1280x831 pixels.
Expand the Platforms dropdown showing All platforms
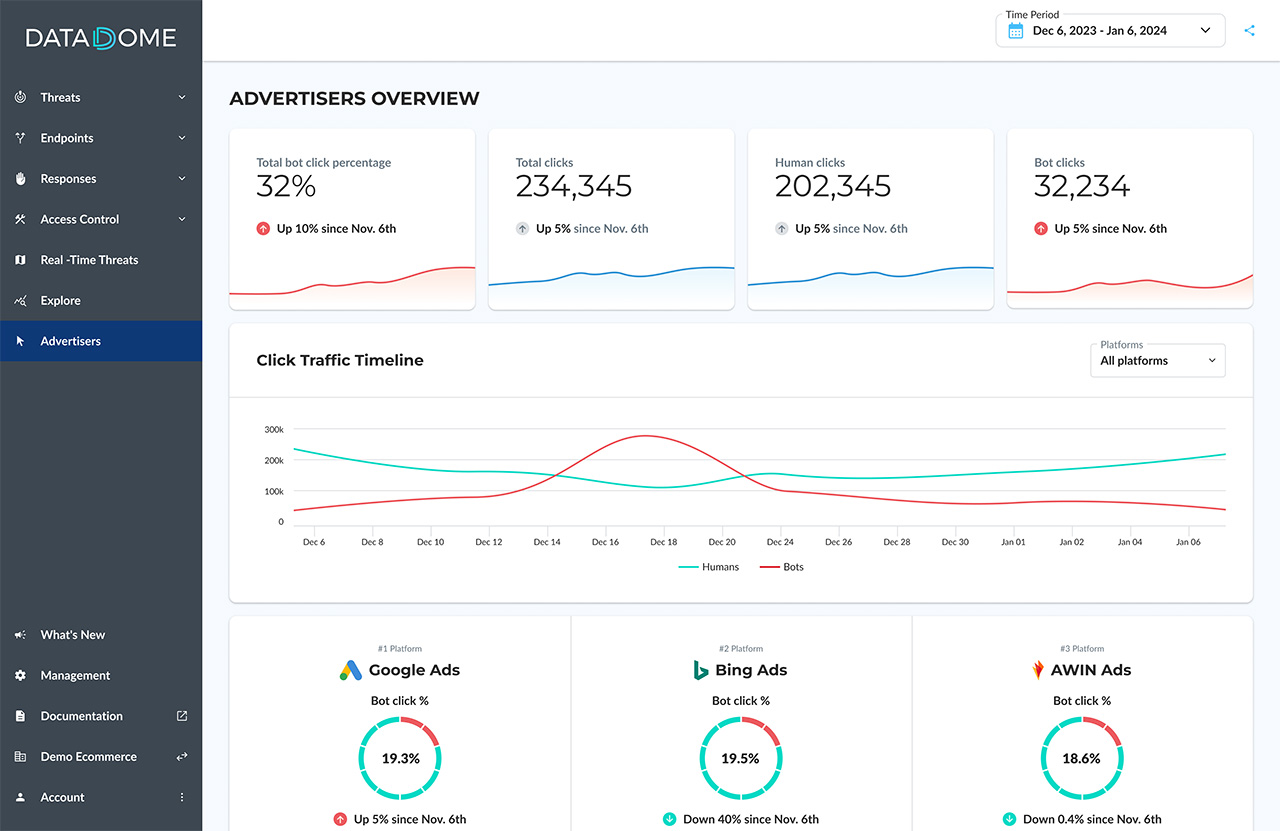tap(1157, 360)
